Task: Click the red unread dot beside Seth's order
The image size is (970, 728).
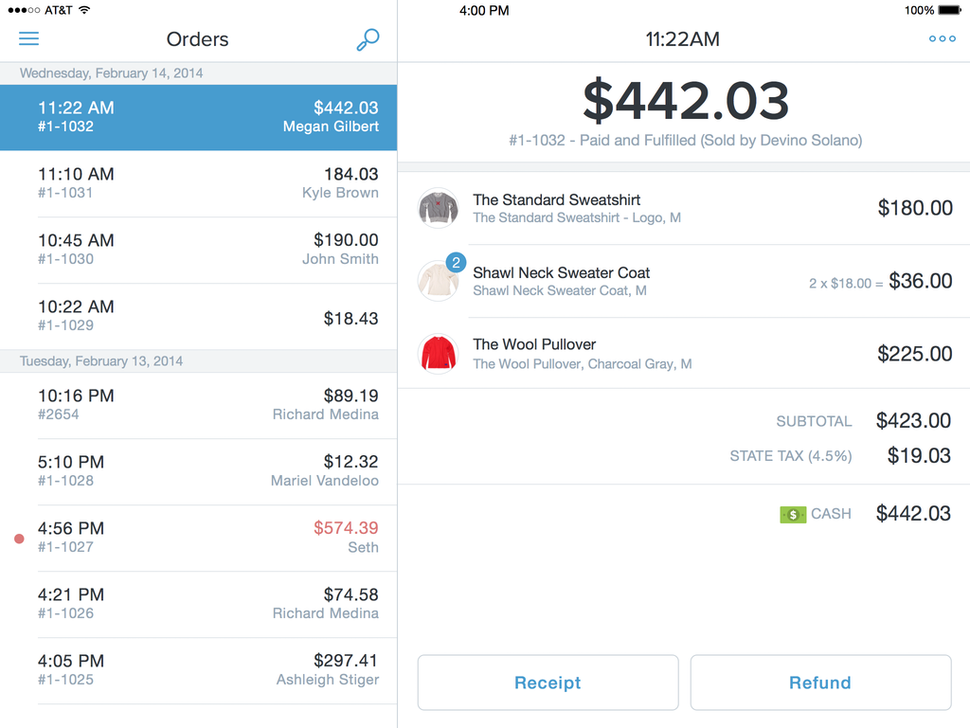Action: (18, 538)
